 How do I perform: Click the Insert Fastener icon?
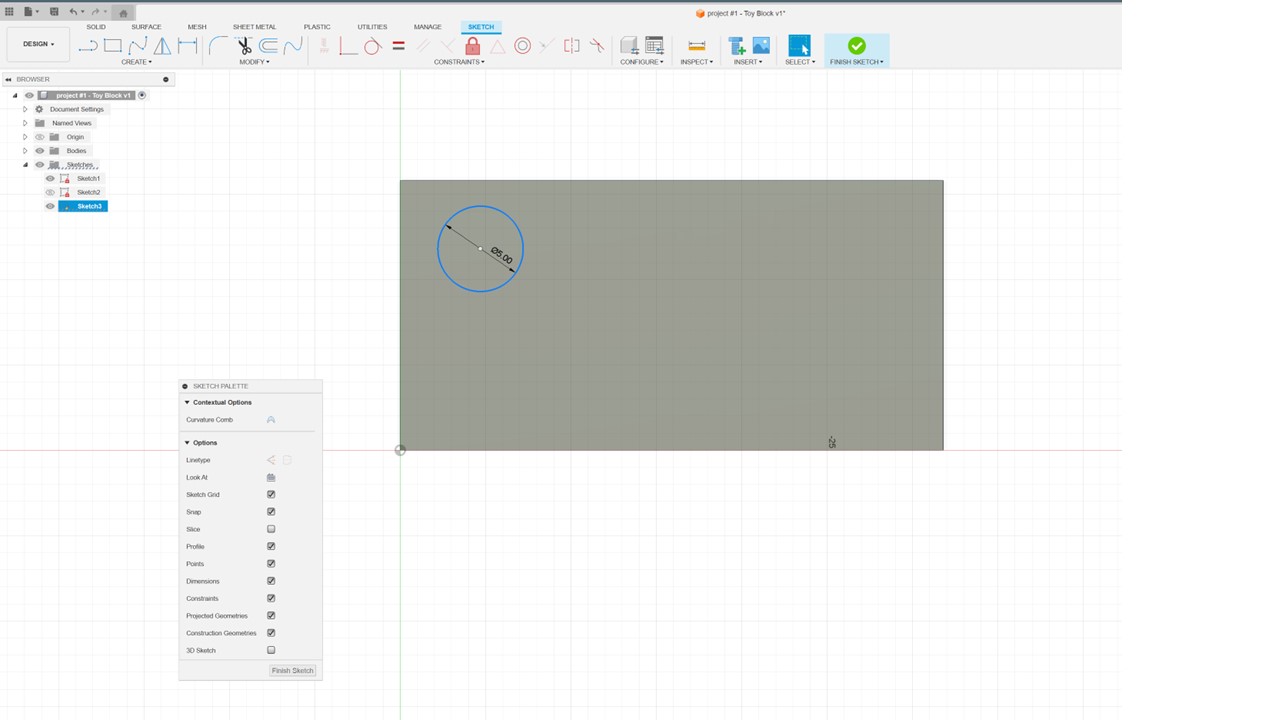737,46
